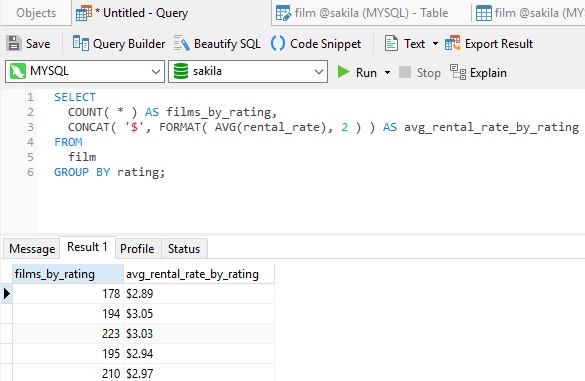Click the Save button label
585x381 pixels.
38,44
